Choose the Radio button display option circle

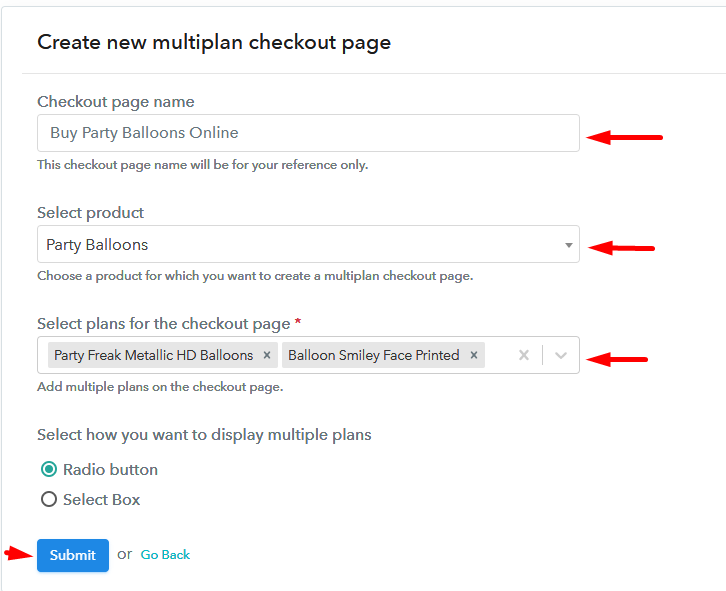[x=48, y=469]
